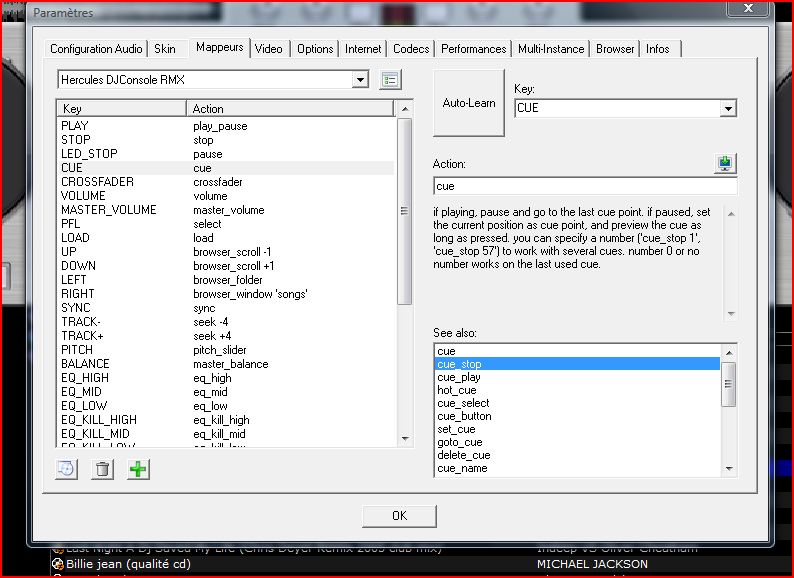This screenshot has width=794, height=578.
Task: Select the CROSSFADER row in key list
Action: [x=97, y=182]
